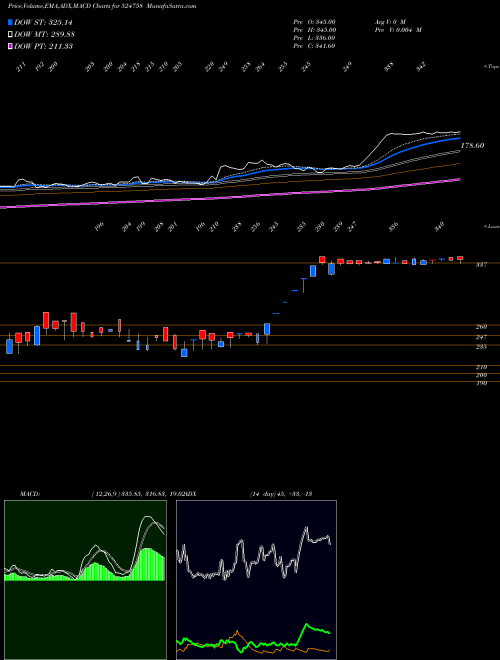
Task: Click the magenta DOW PT legend square
Action: pos(11,46)
